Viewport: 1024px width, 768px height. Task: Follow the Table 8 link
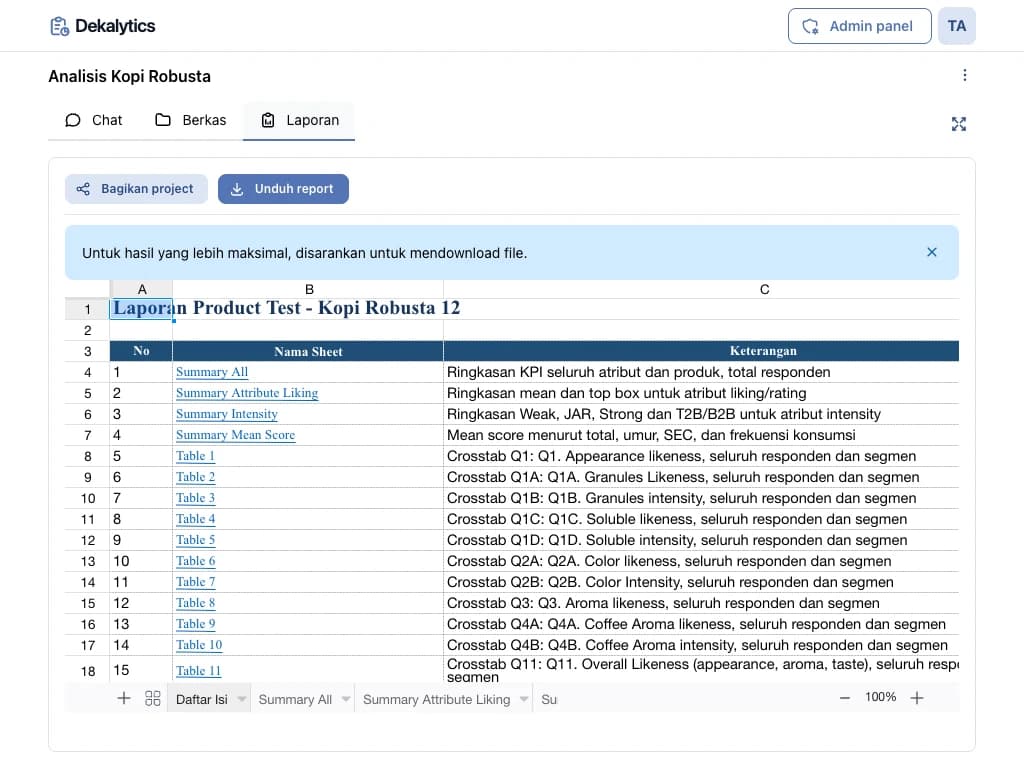tap(195, 602)
